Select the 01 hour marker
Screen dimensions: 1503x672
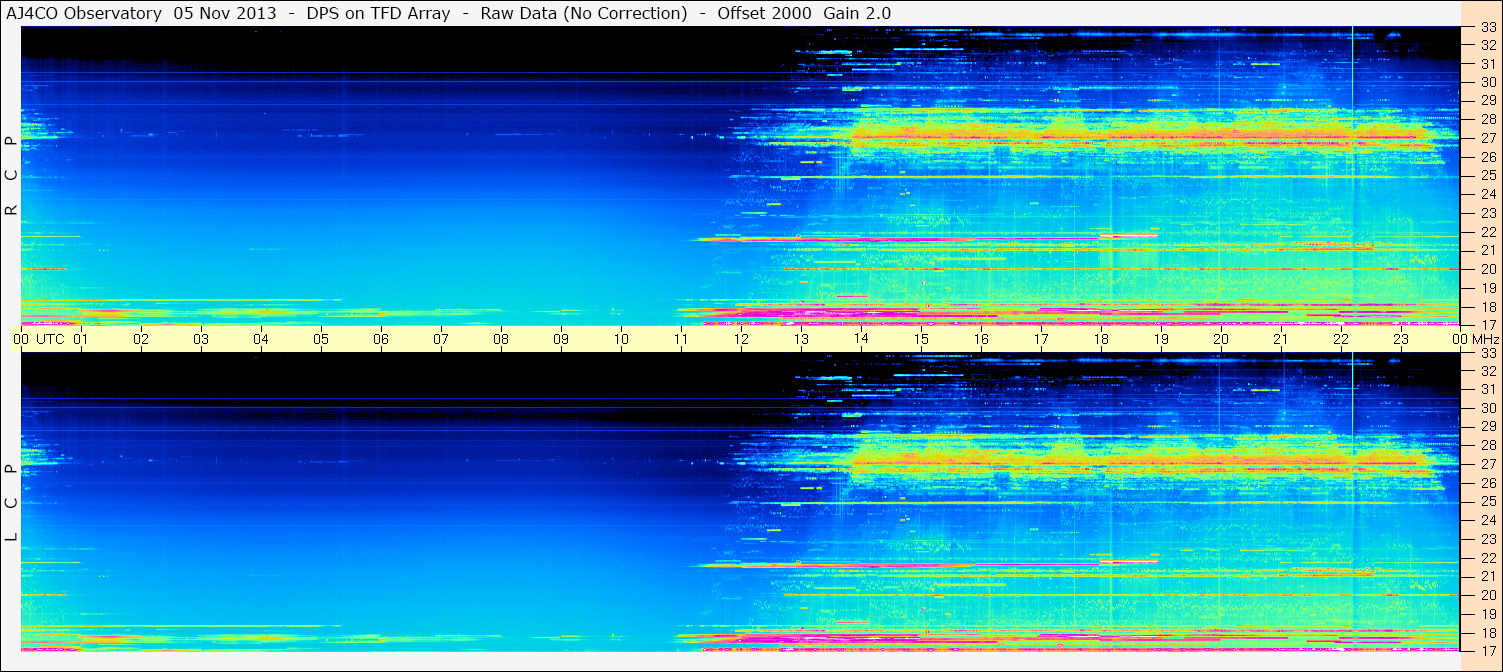point(81,339)
